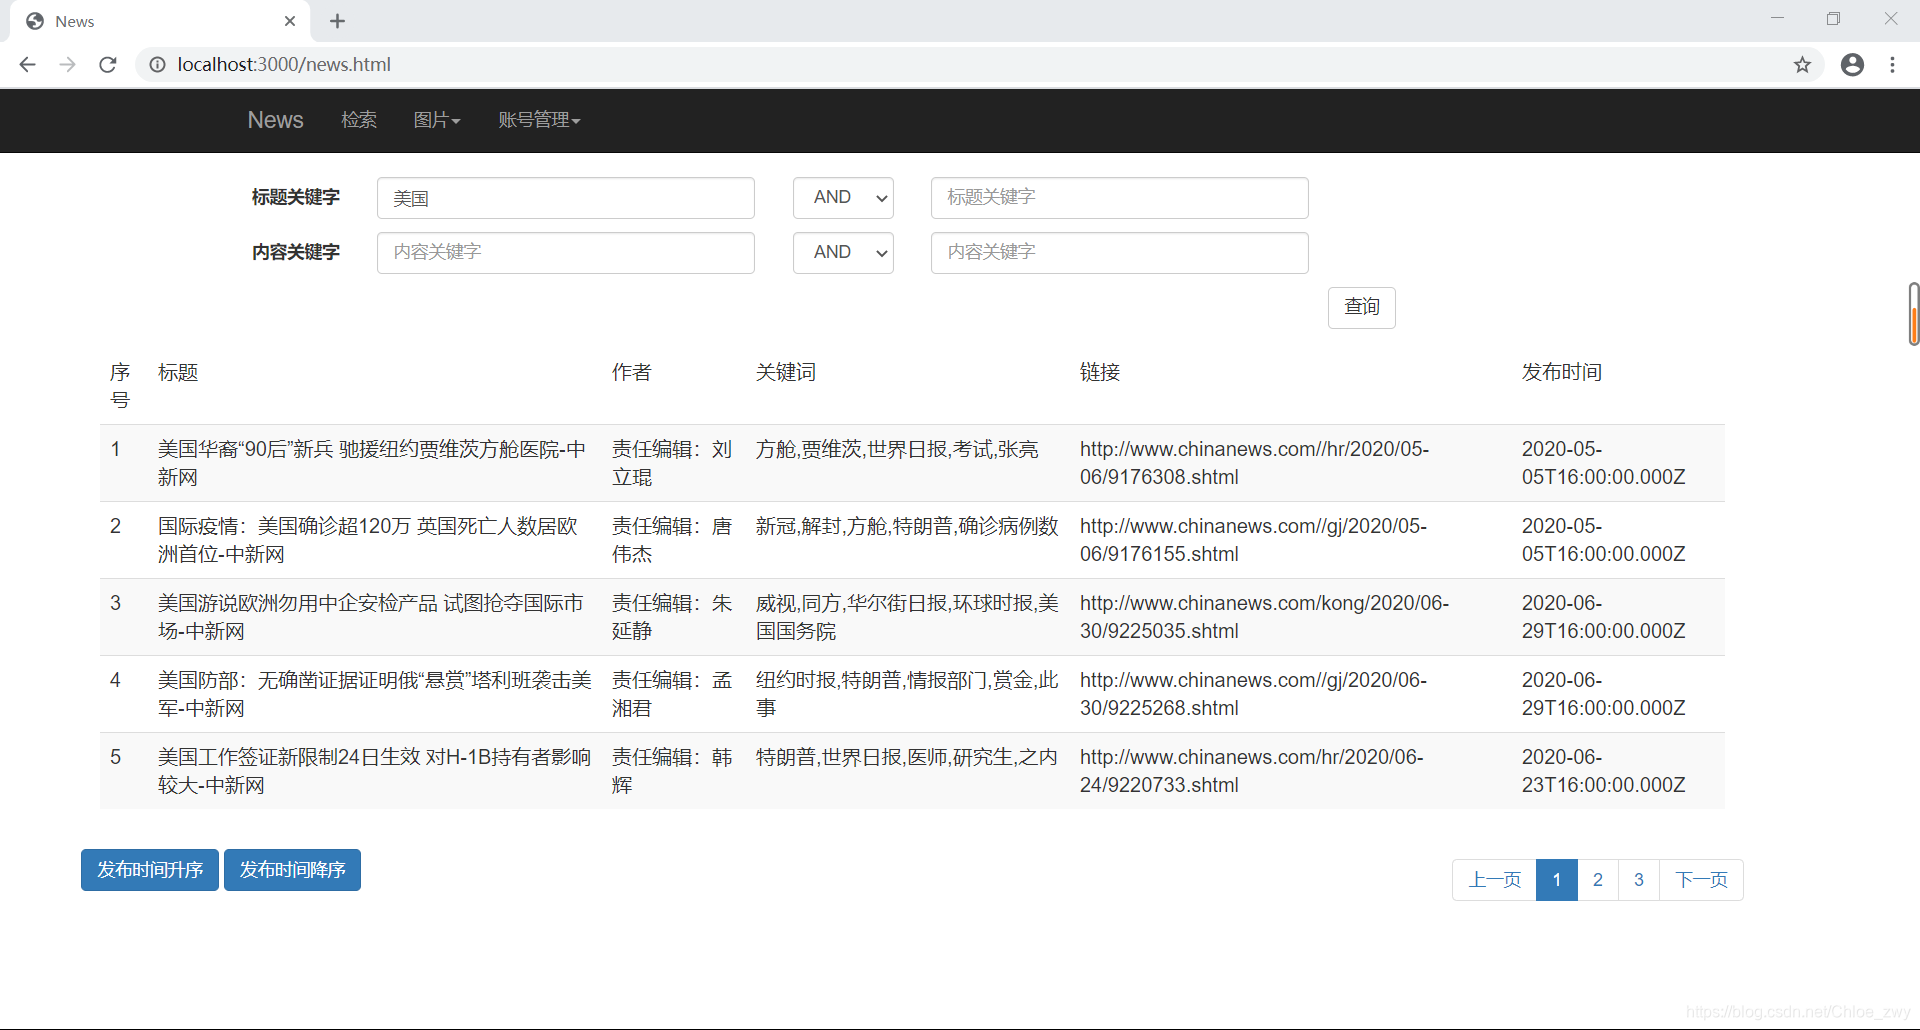Click author cell 责任编辑：韩辉

pos(672,771)
